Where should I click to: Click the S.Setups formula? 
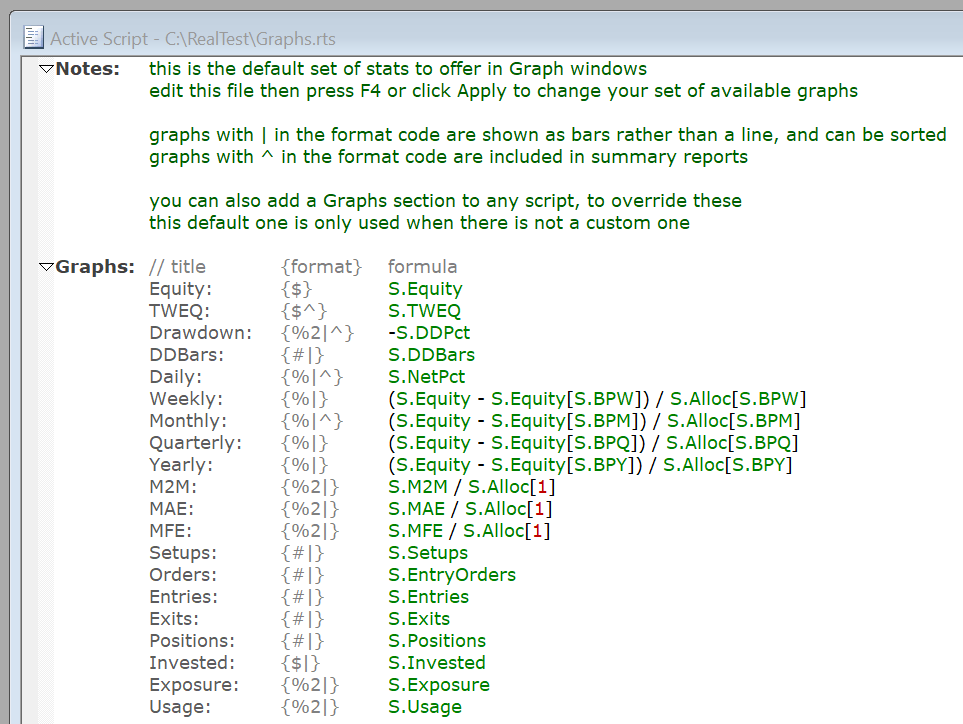click(427, 553)
